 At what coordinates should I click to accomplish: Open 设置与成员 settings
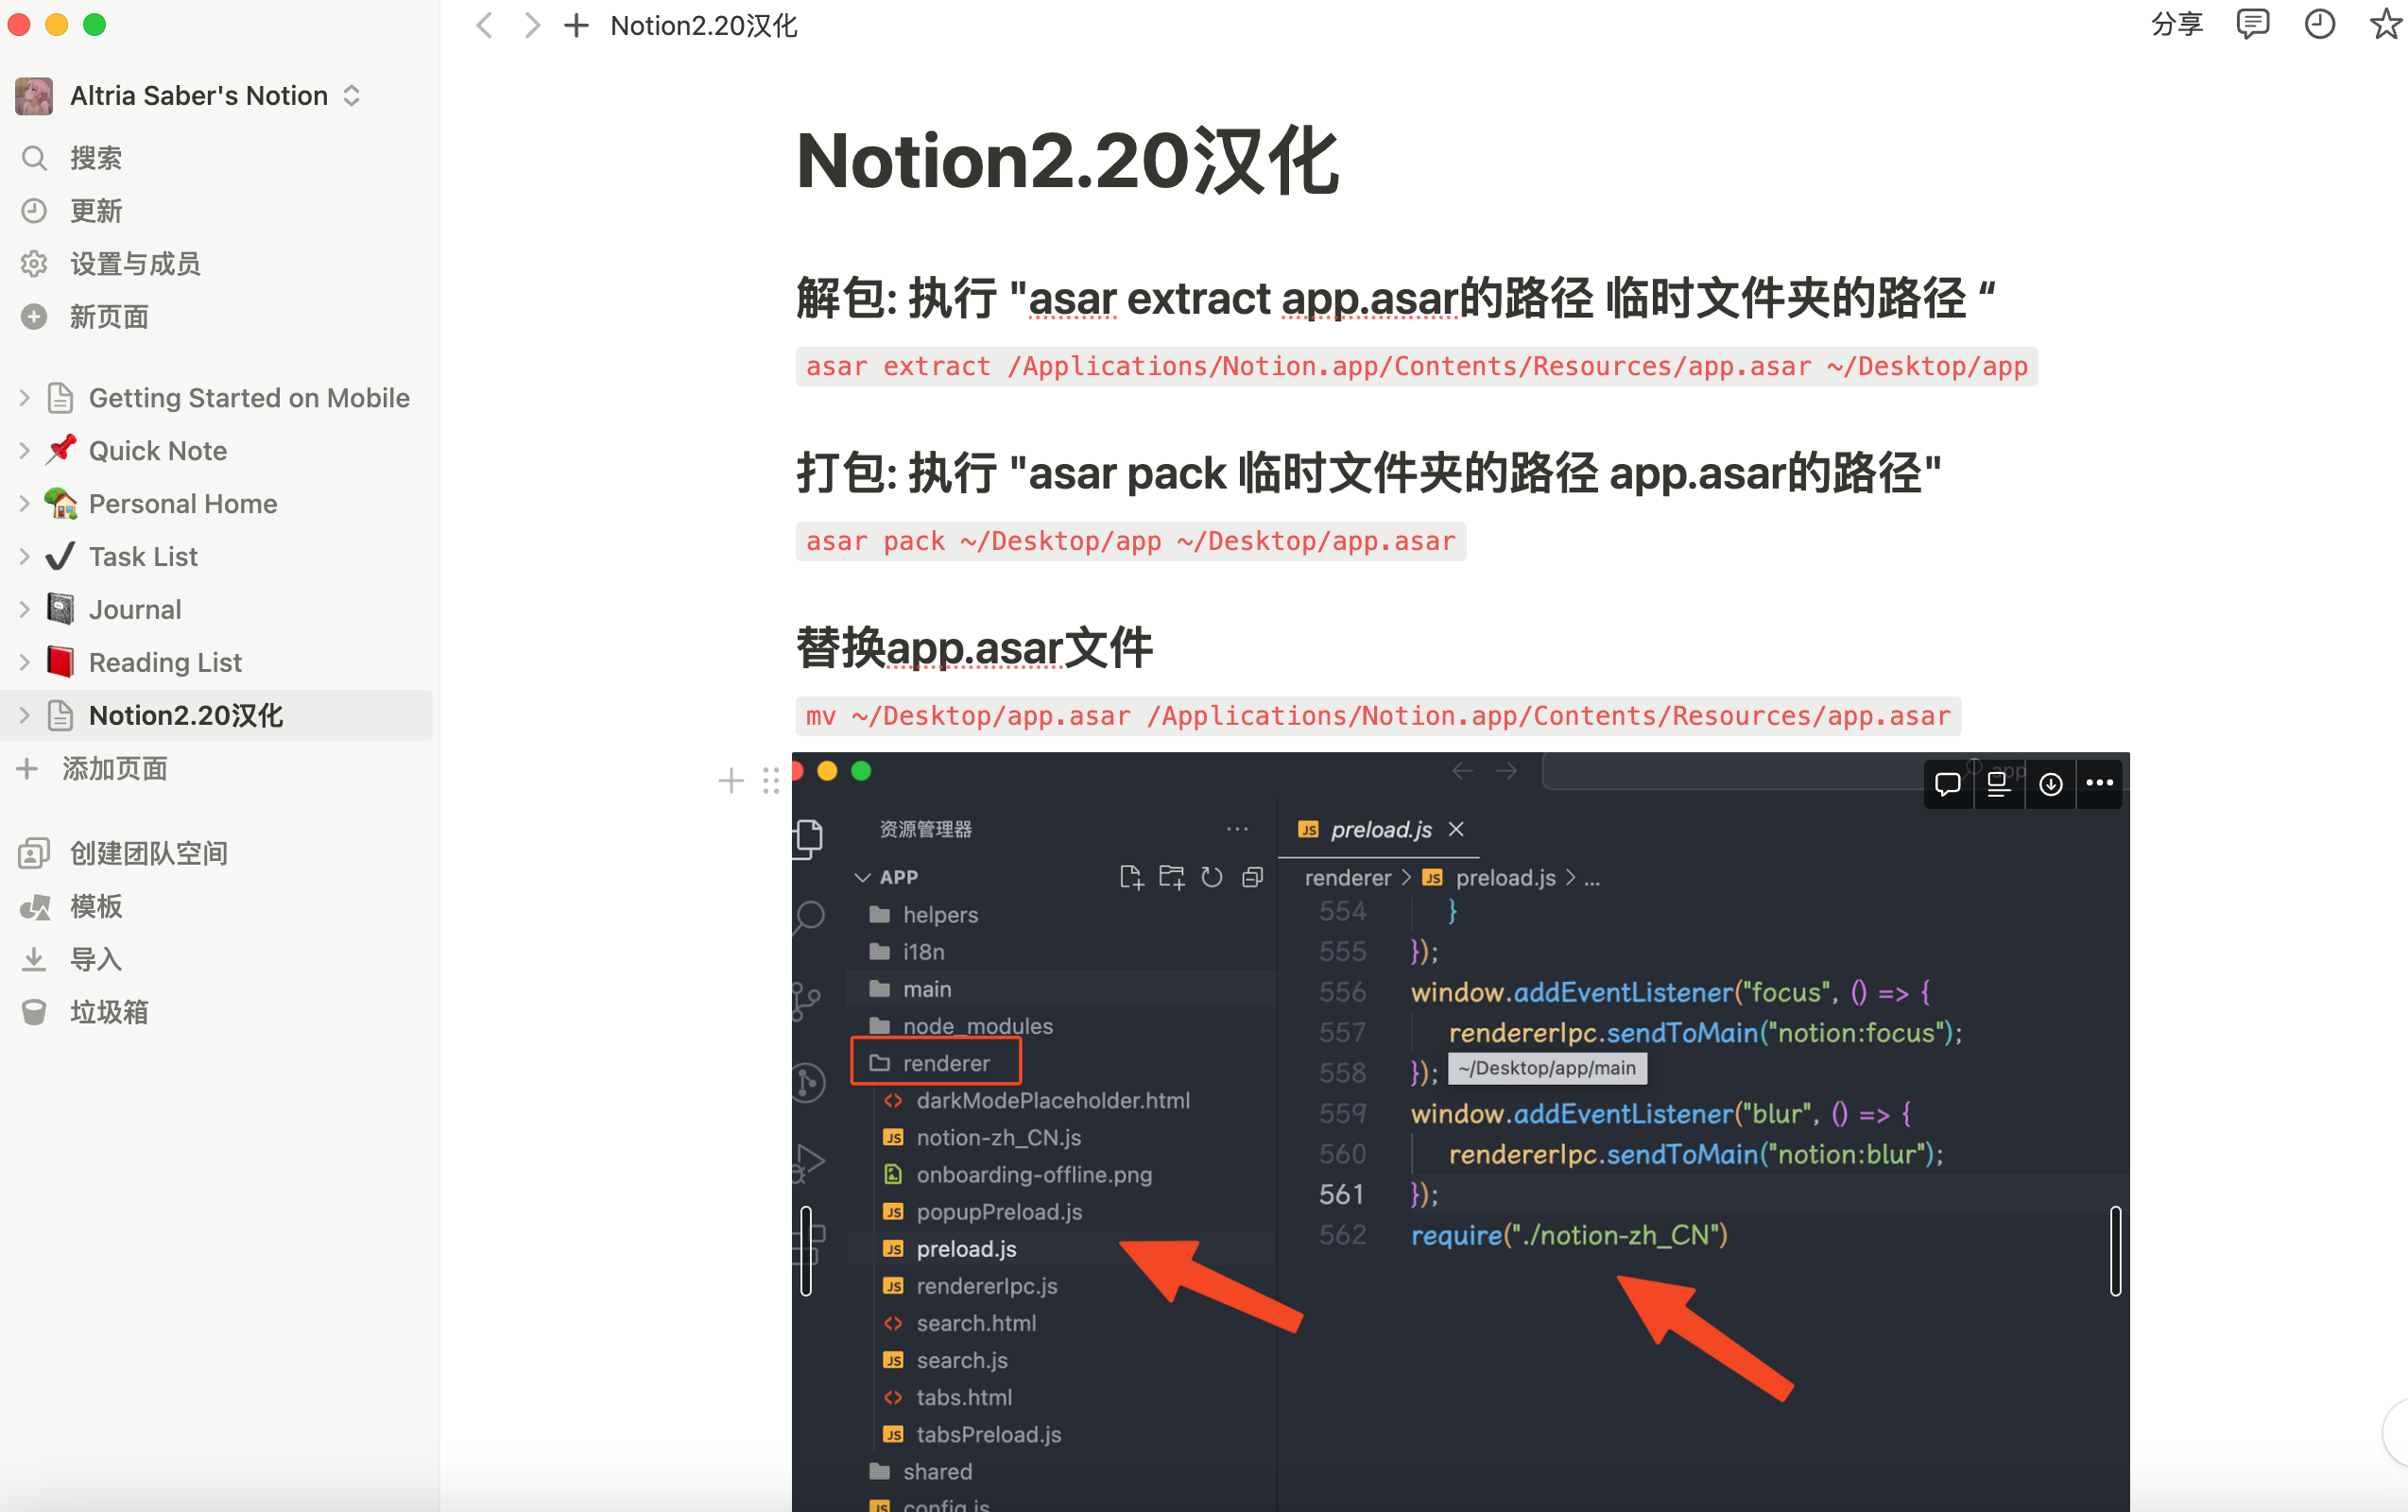(135, 263)
